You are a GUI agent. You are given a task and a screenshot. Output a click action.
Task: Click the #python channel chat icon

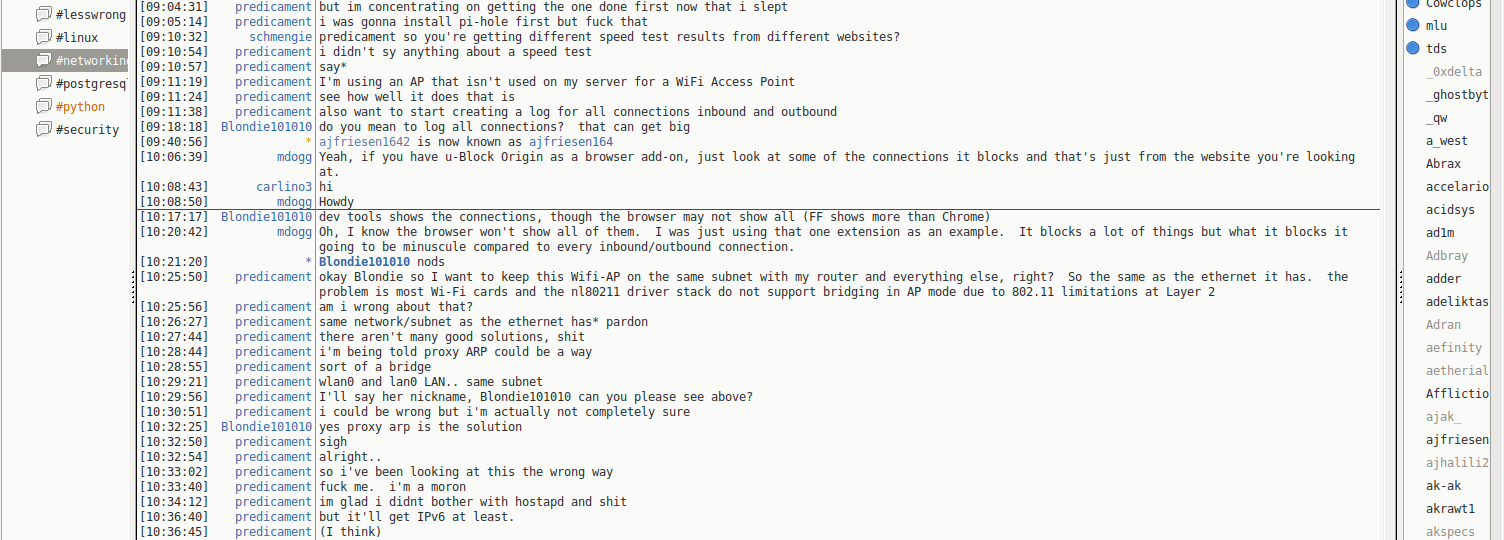pyautogui.click(x=43, y=107)
